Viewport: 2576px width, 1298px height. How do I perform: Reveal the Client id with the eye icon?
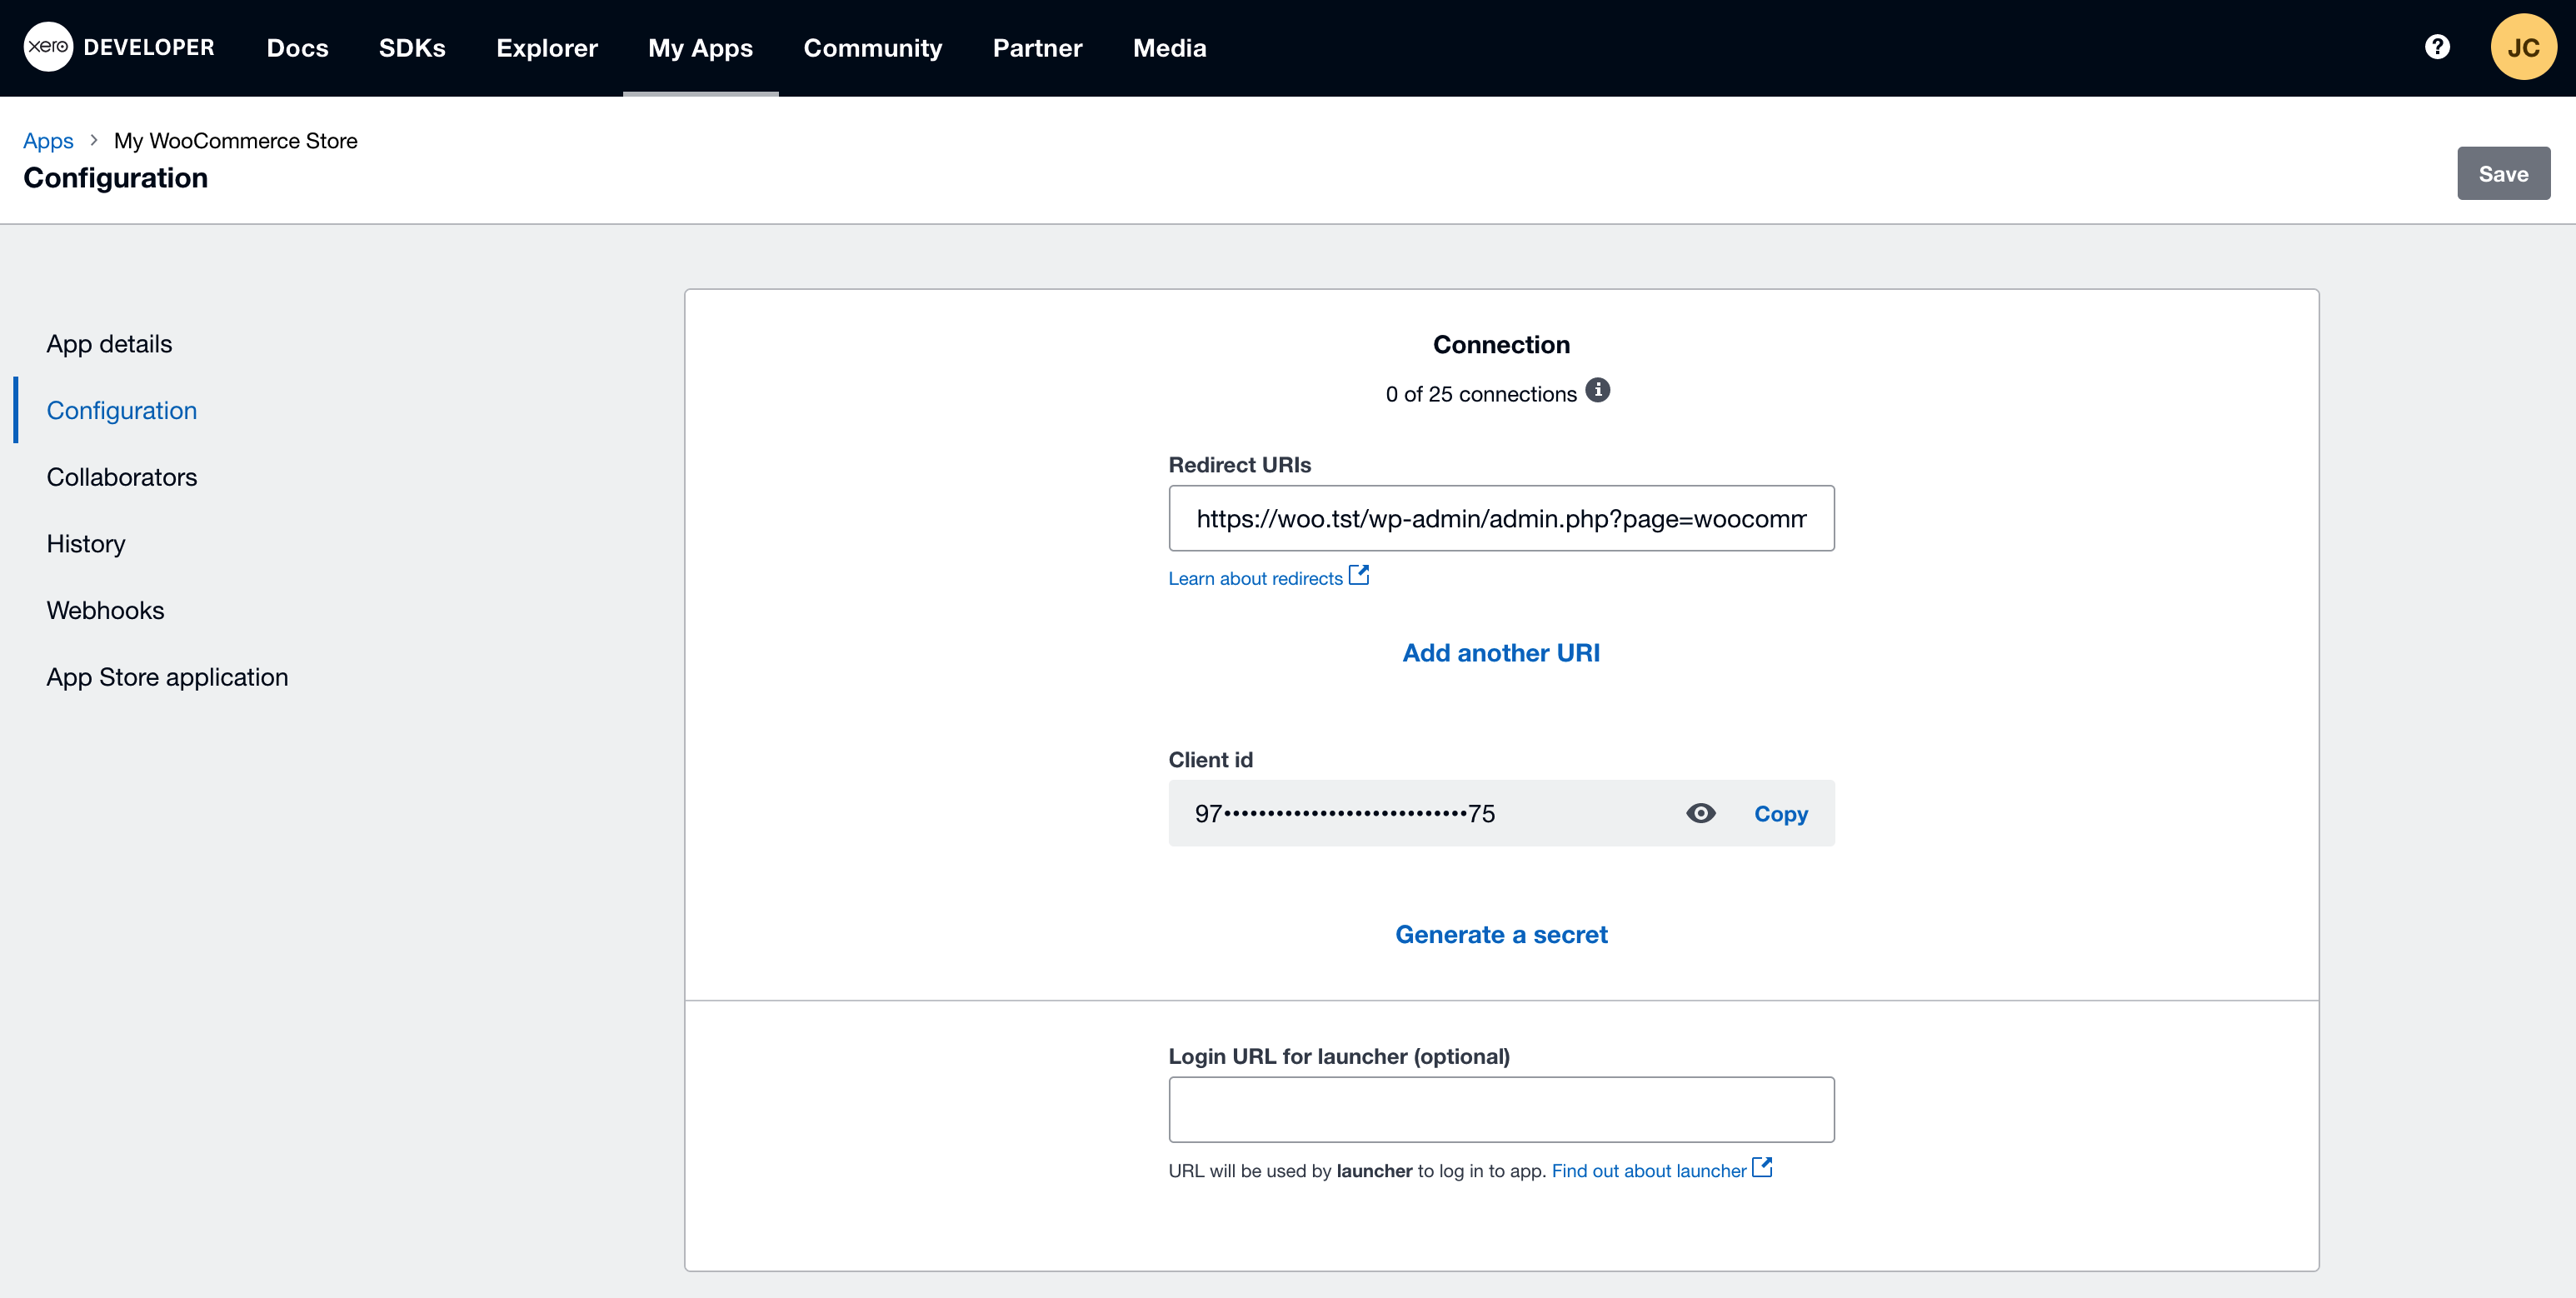coord(1701,813)
